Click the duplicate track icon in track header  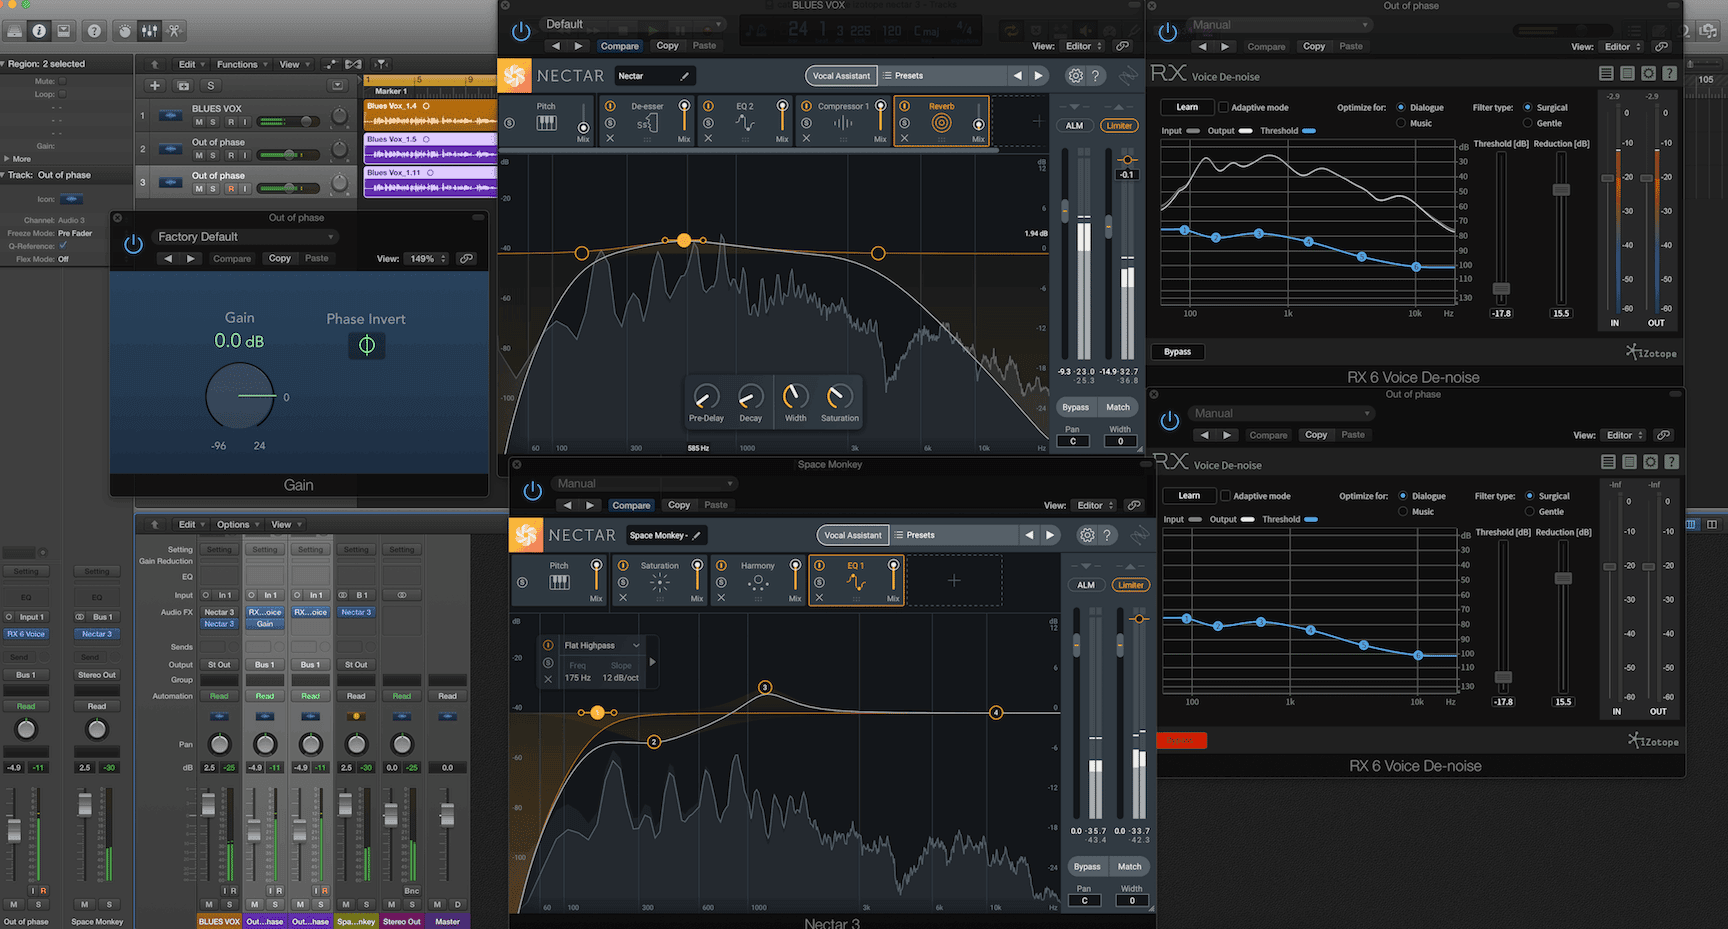point(183,86)
